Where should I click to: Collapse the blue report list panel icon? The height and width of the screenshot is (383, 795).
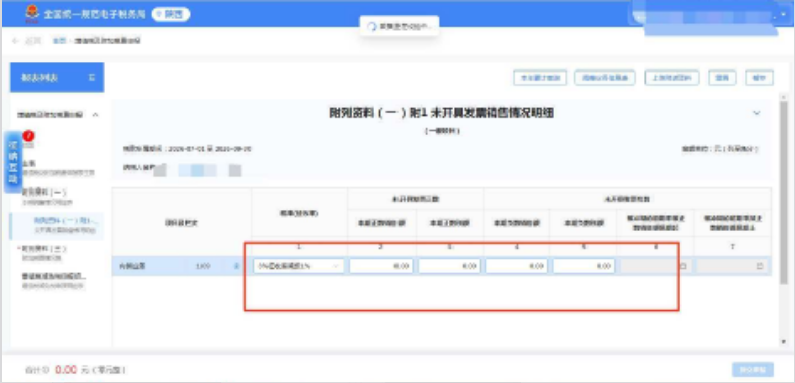point(92,78)
